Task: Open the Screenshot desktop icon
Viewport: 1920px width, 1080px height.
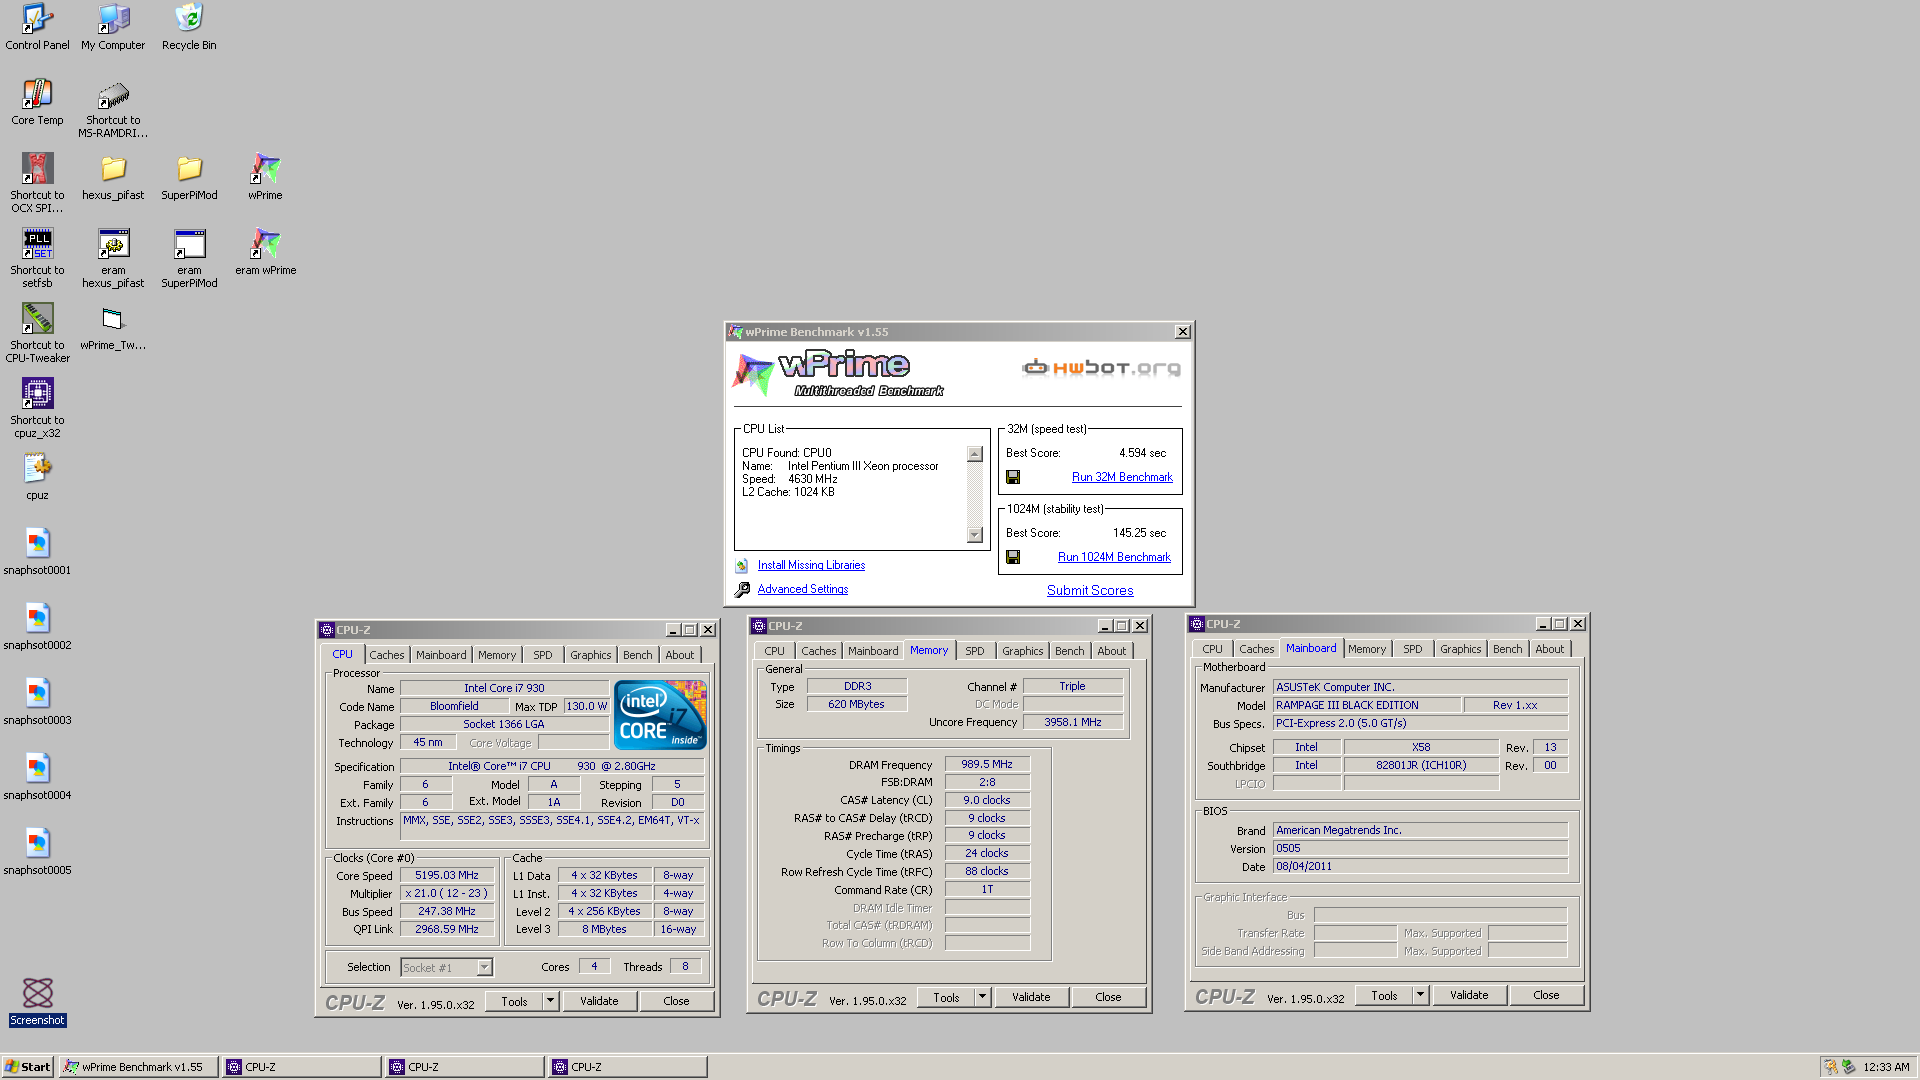Action: (37, 1002)
